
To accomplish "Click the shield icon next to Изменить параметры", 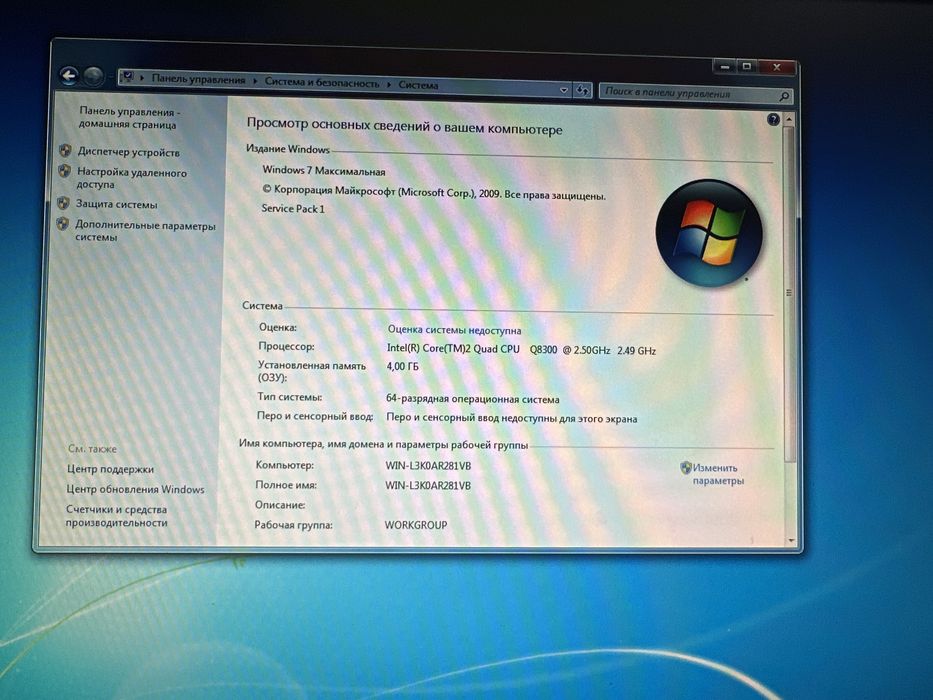I will pos(685,467).
